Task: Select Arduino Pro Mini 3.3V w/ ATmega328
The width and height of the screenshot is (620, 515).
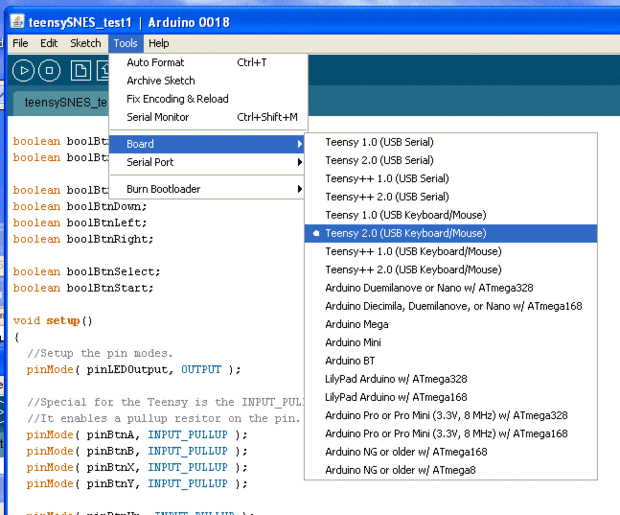Action: coord(451,415)
